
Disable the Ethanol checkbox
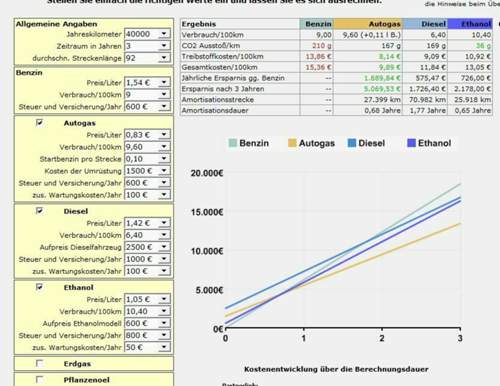(39, 287)
